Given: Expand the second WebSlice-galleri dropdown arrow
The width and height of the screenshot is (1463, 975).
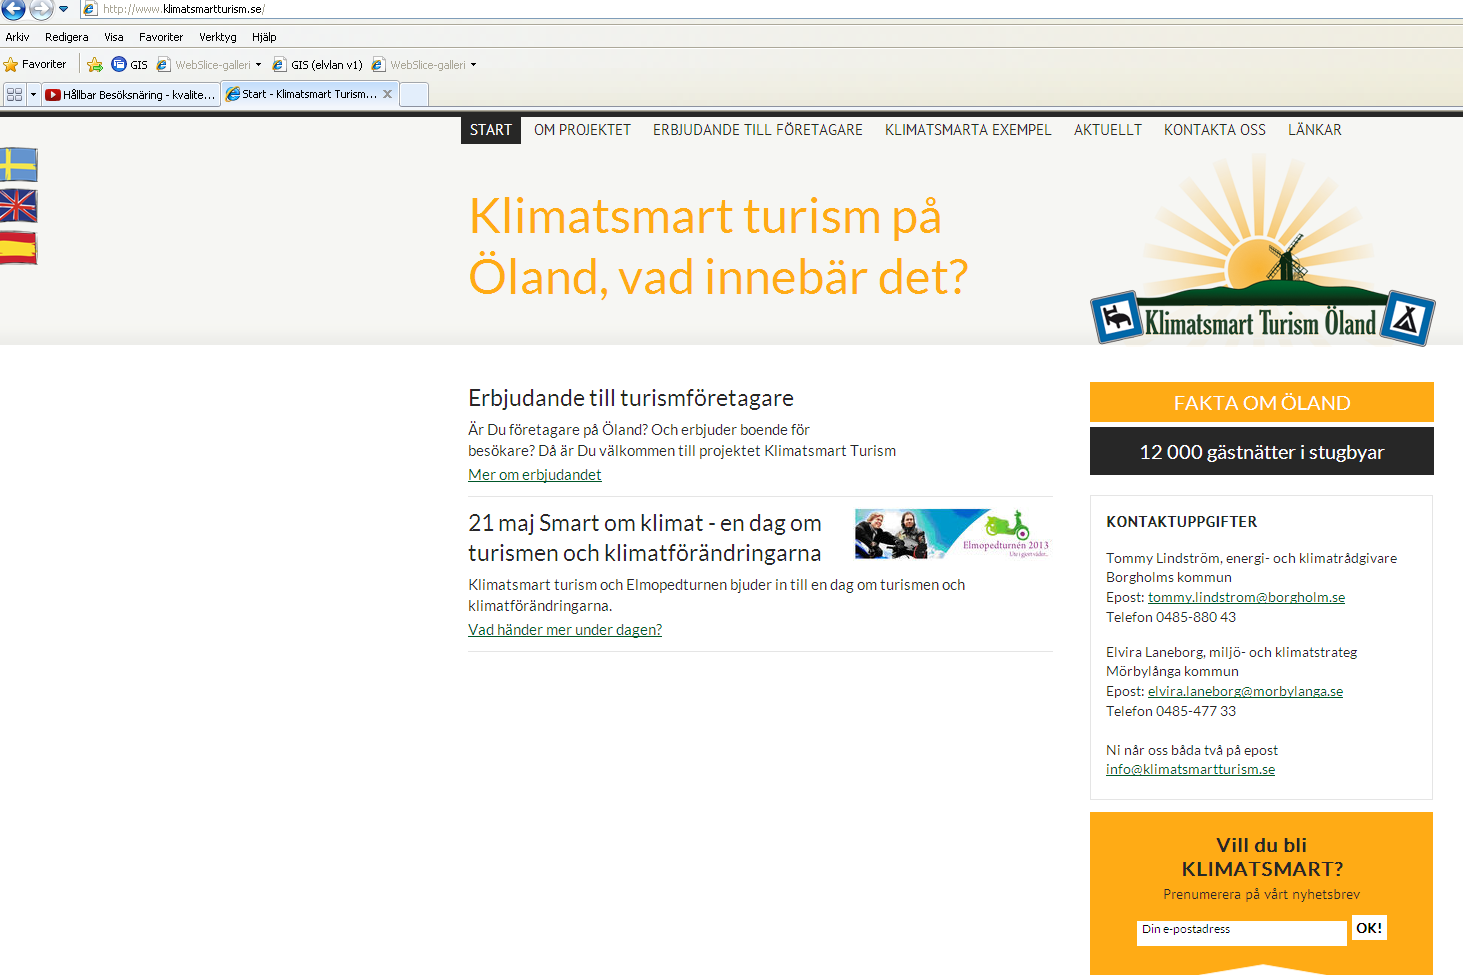Looking at the screenshot, I should coord(473,65).
